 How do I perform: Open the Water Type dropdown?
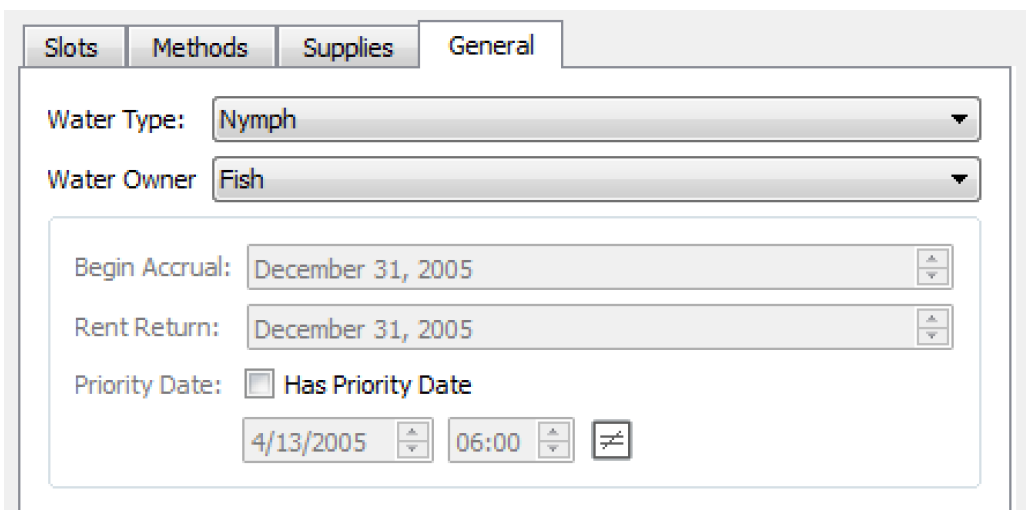click(x=596, y=121)
